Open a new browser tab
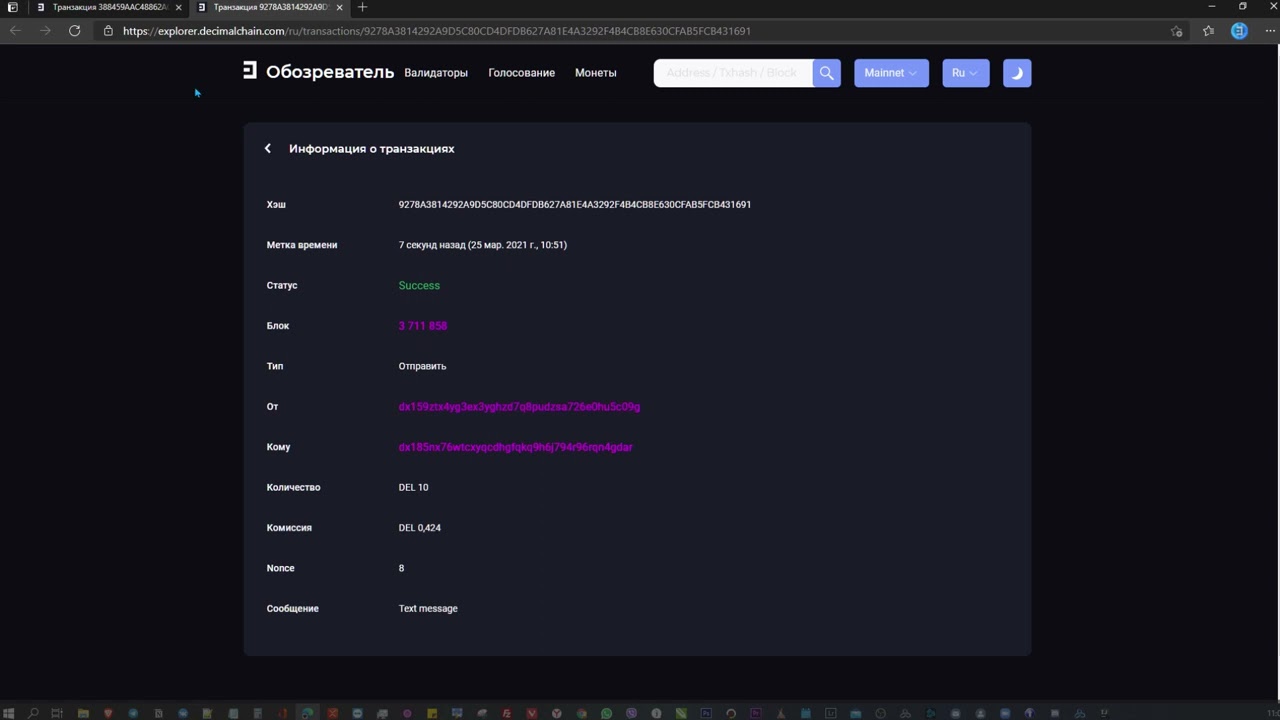The height and width of the screenshot is (720, 1280). [x=362, y=7]
